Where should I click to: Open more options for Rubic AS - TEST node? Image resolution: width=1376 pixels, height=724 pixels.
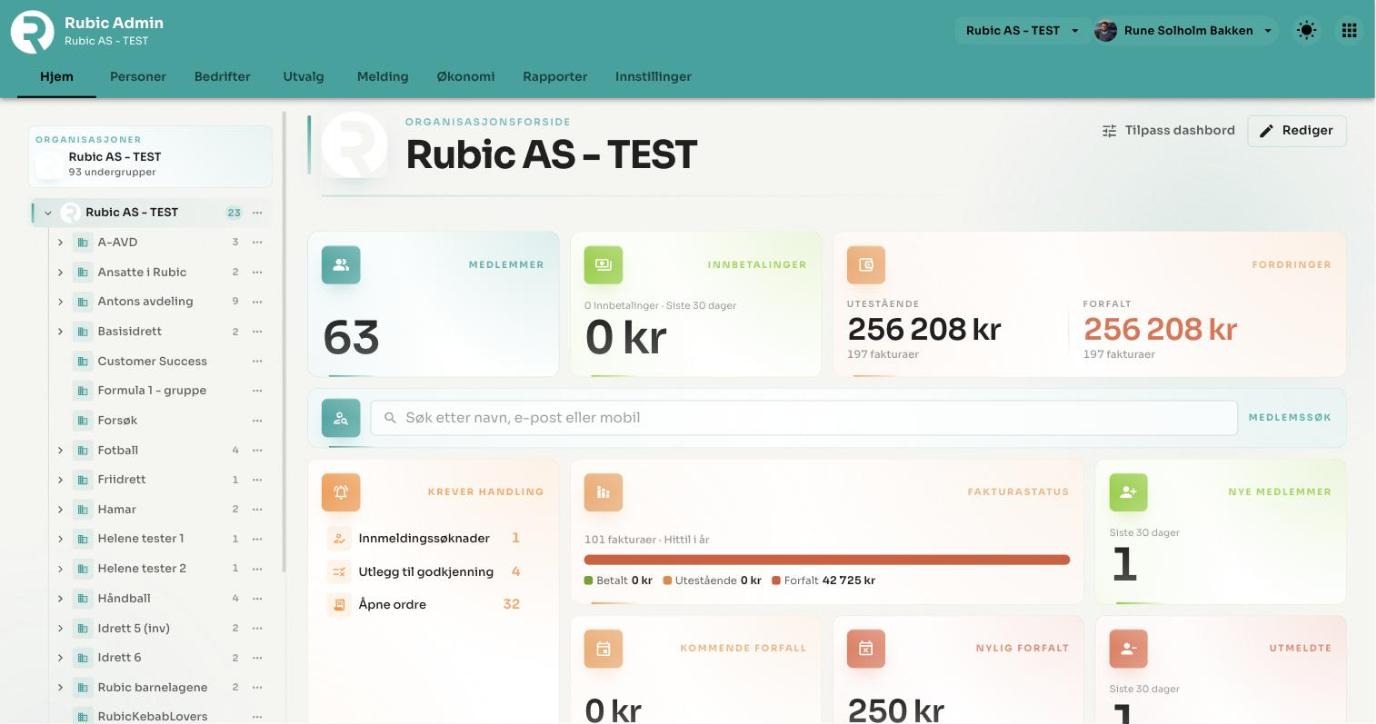click(257, 213)
